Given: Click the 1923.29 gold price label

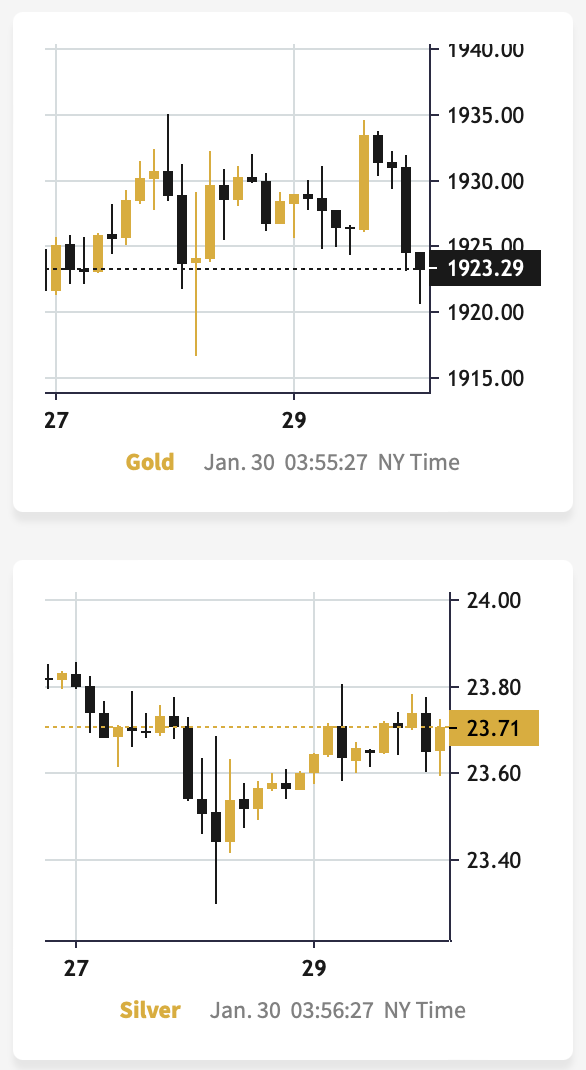Looking at the screenshot, I should 486,268.
